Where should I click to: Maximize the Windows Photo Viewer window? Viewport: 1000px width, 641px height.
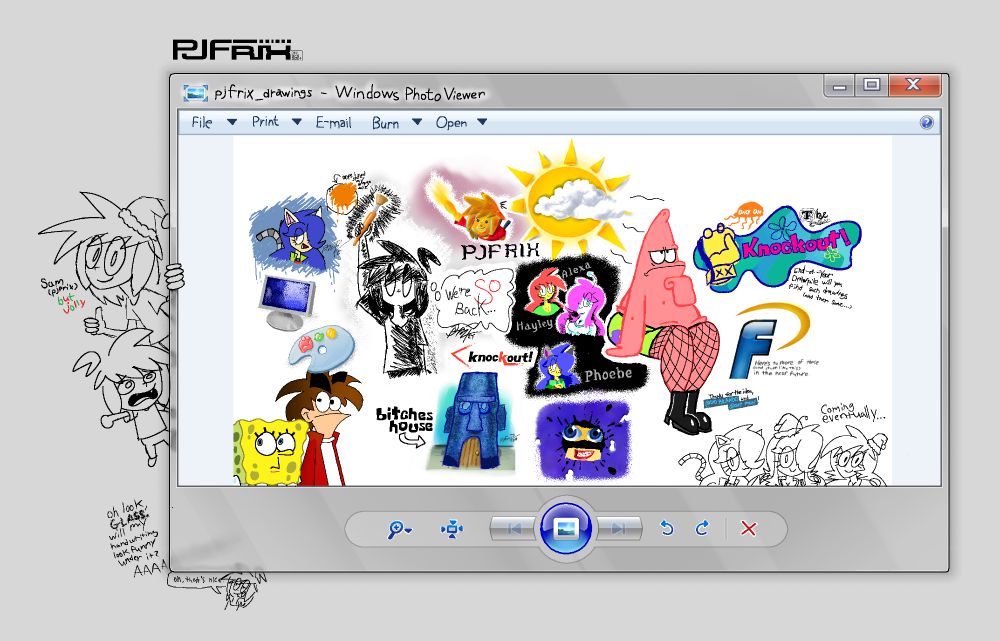pyautogui.click(x=872, y=85)
